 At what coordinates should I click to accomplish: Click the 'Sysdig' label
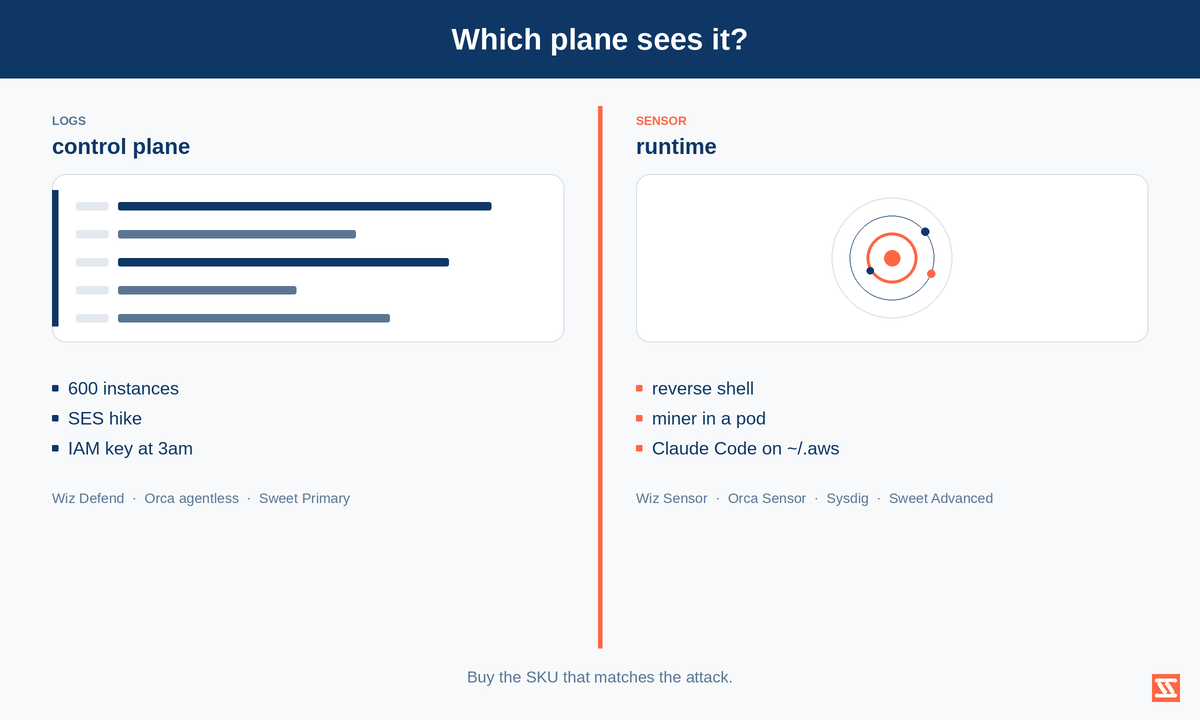click(x=847, y=498)
